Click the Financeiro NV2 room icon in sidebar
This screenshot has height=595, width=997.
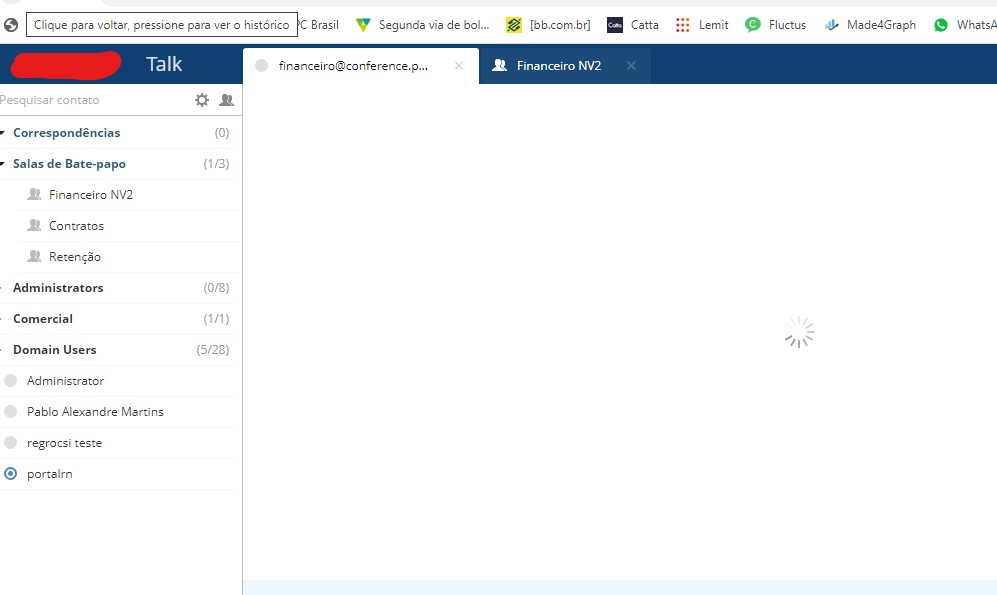[x=34, y=195]
